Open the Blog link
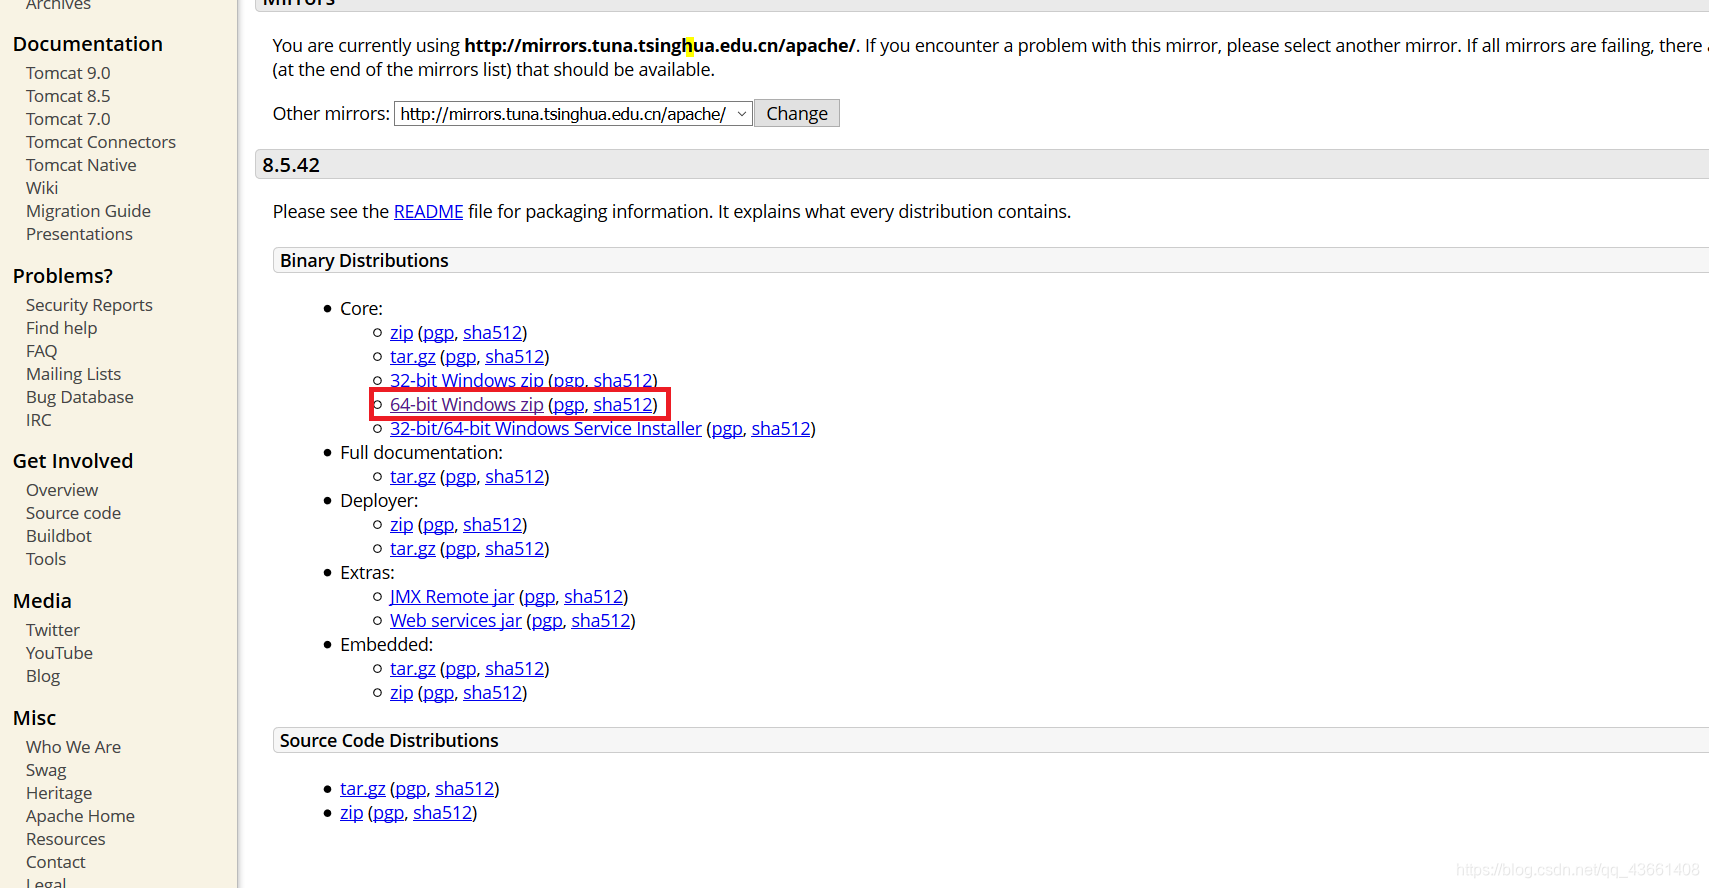This screenshot has width=1709, height=888. click(43, 676)
